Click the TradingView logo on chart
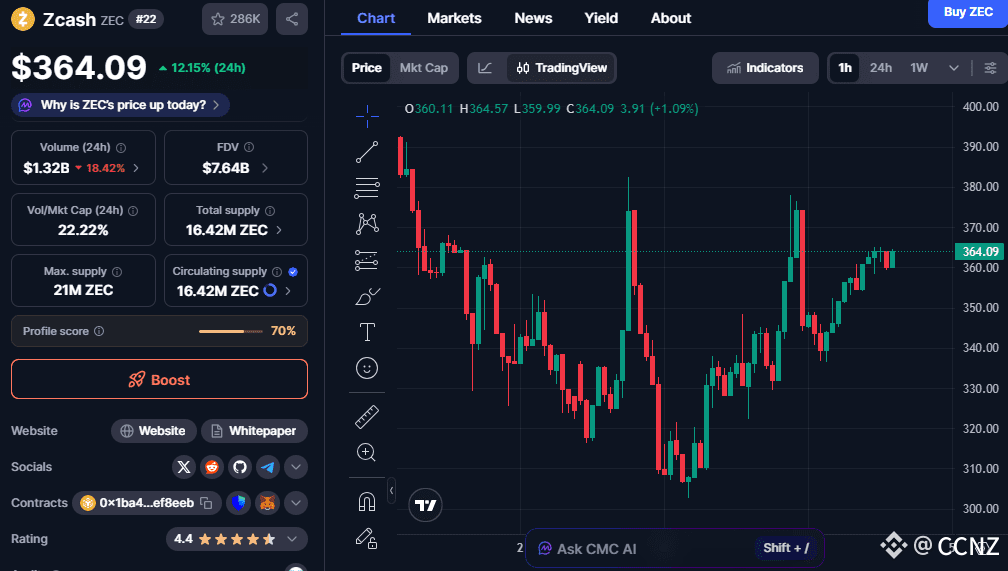The width and height of the screenshot is (1008, 571). 426,505
